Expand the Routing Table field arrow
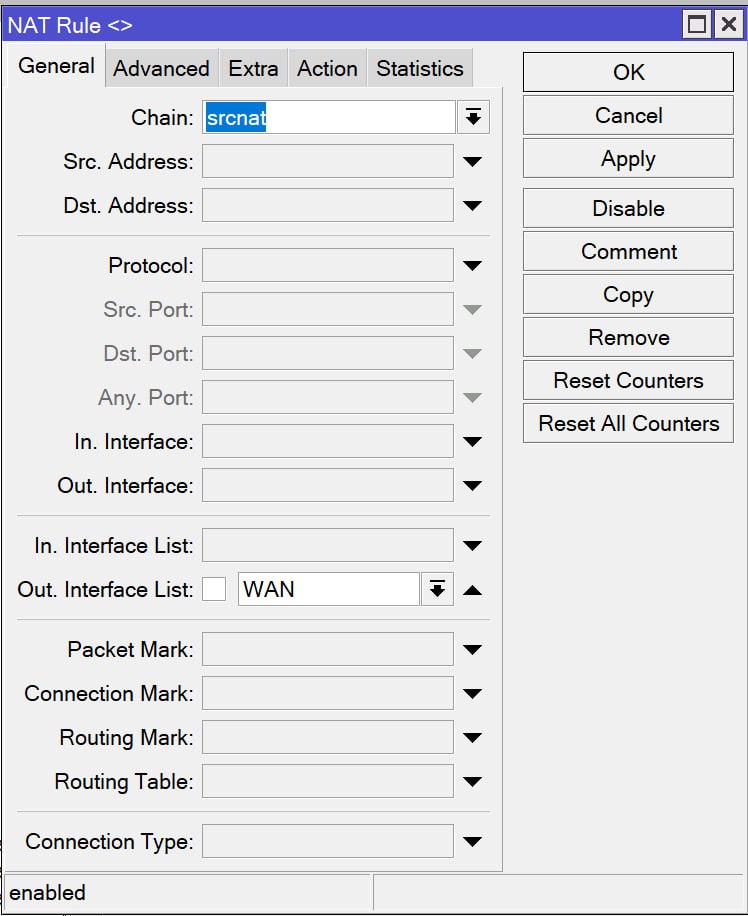This screenshot has height=916, width=748. pyautogui.click(x=472, y=782)
